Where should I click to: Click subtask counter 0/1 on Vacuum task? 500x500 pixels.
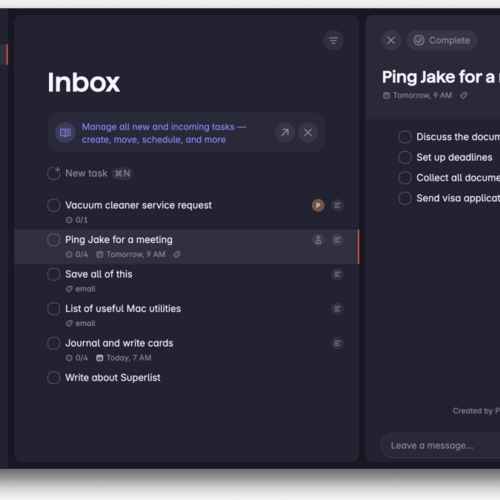pyautogui.click(x=77, y=220)
